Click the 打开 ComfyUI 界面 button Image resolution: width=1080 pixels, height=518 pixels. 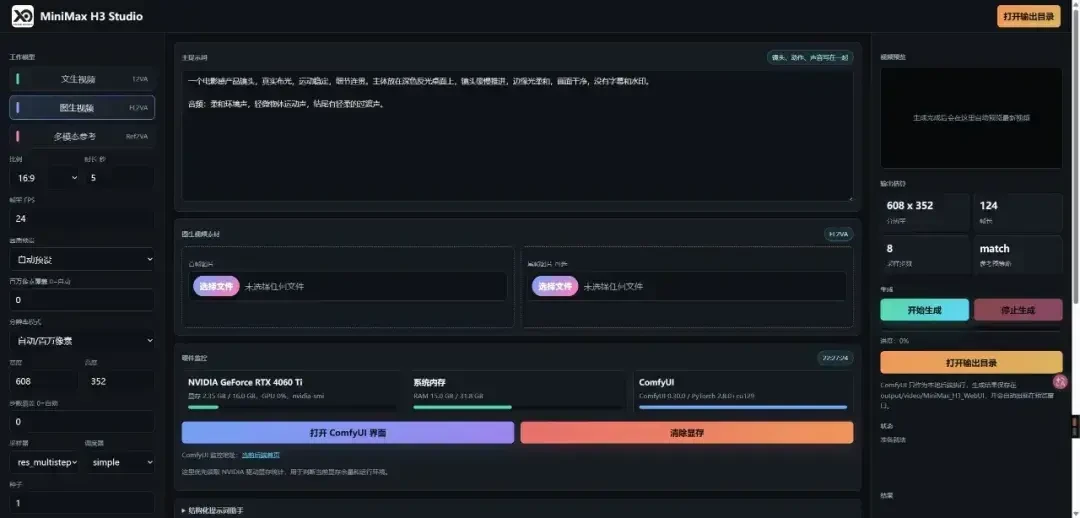(348, 433)
